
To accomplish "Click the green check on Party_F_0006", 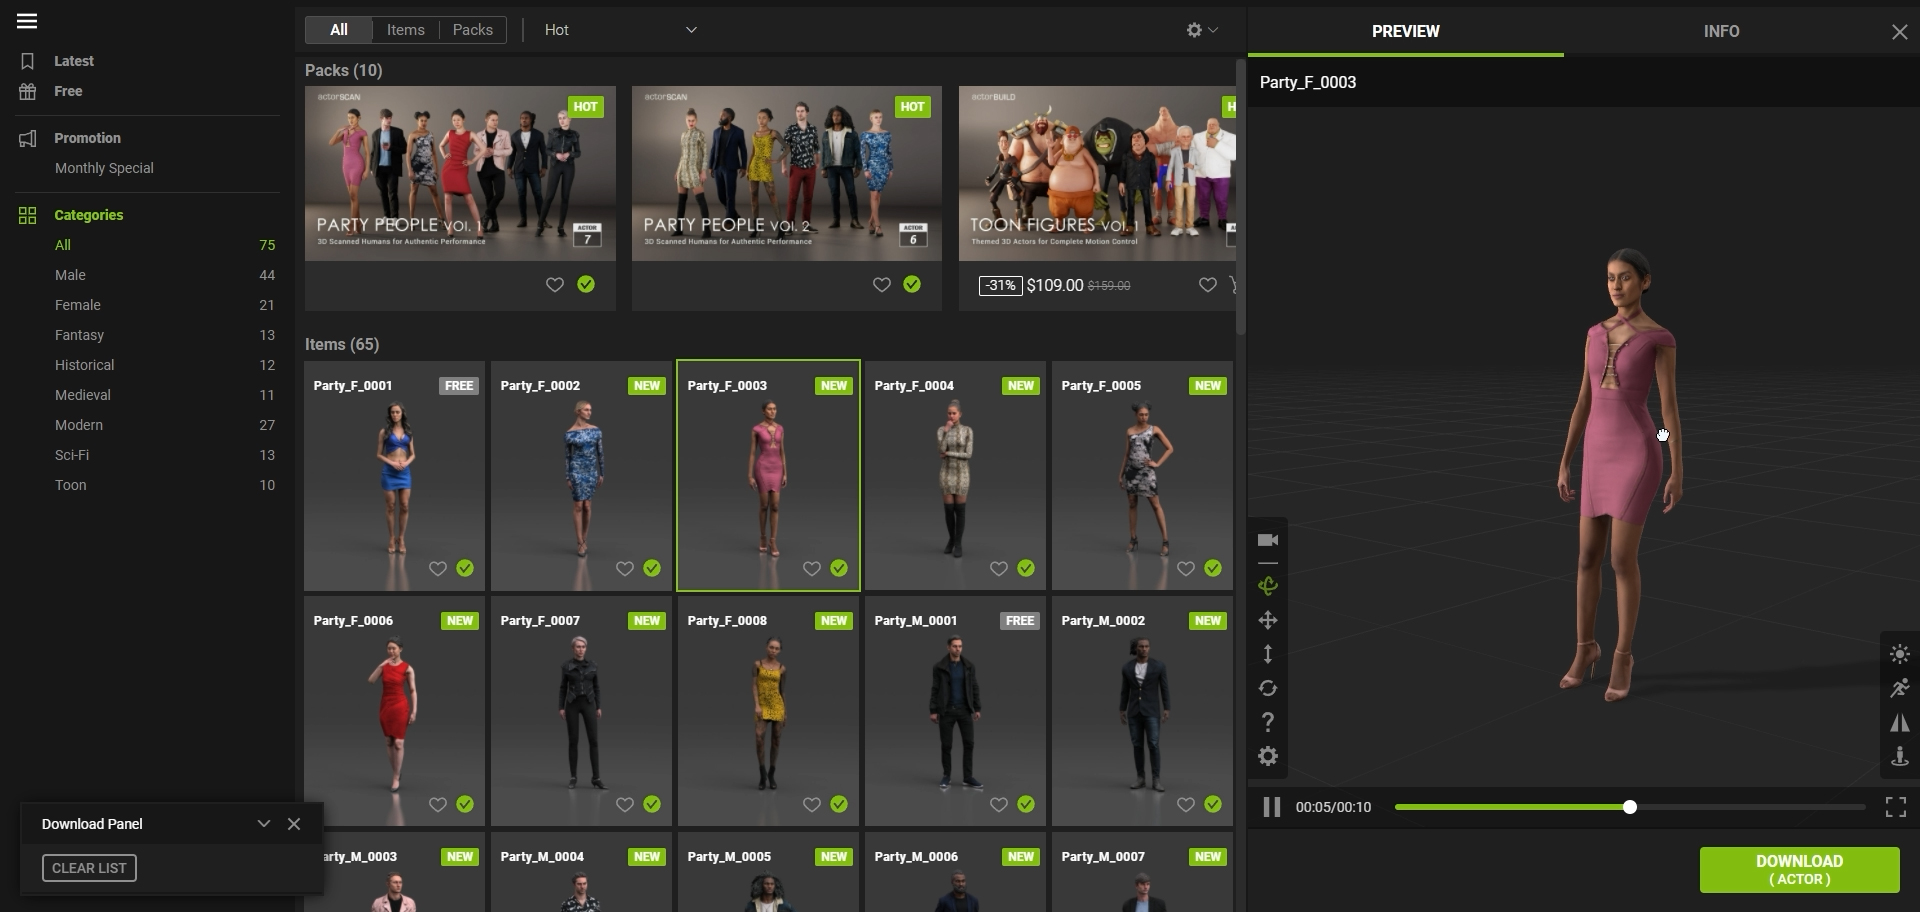I will (x=465, y=804).
